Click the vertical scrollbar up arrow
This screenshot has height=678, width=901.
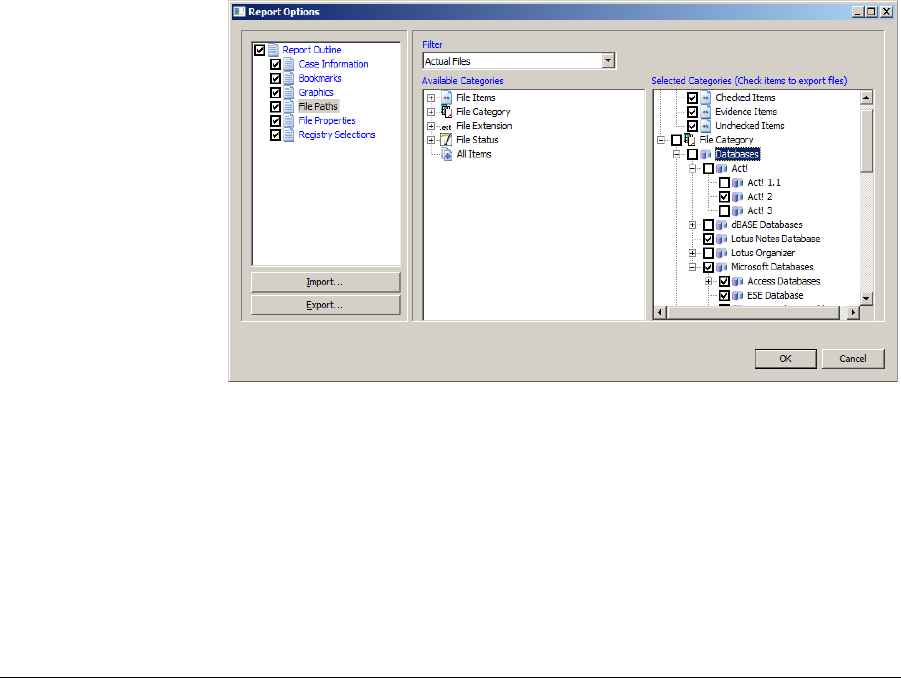[867, 98]
